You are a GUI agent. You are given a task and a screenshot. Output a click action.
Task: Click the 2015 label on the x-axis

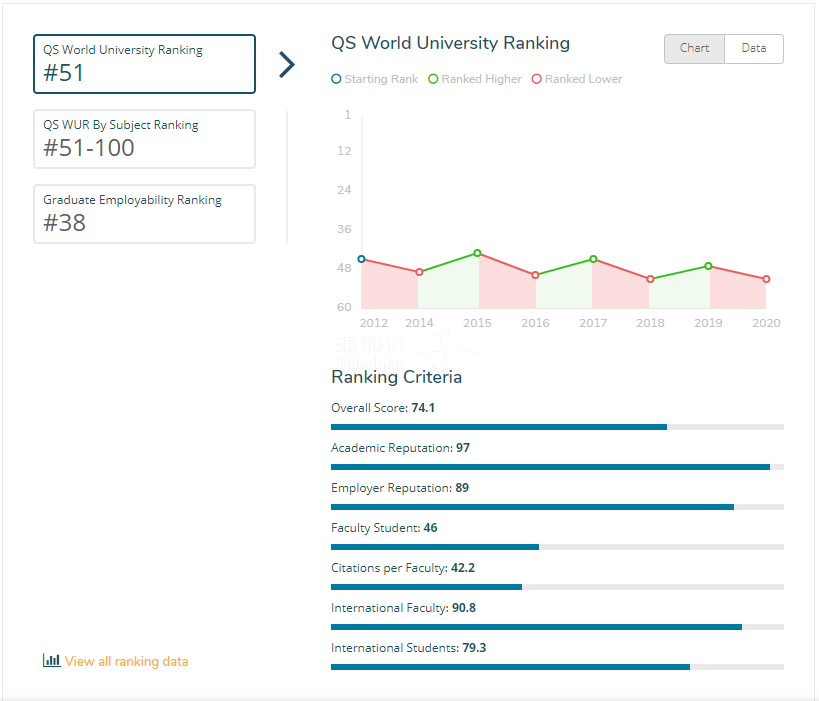(477, 323)
